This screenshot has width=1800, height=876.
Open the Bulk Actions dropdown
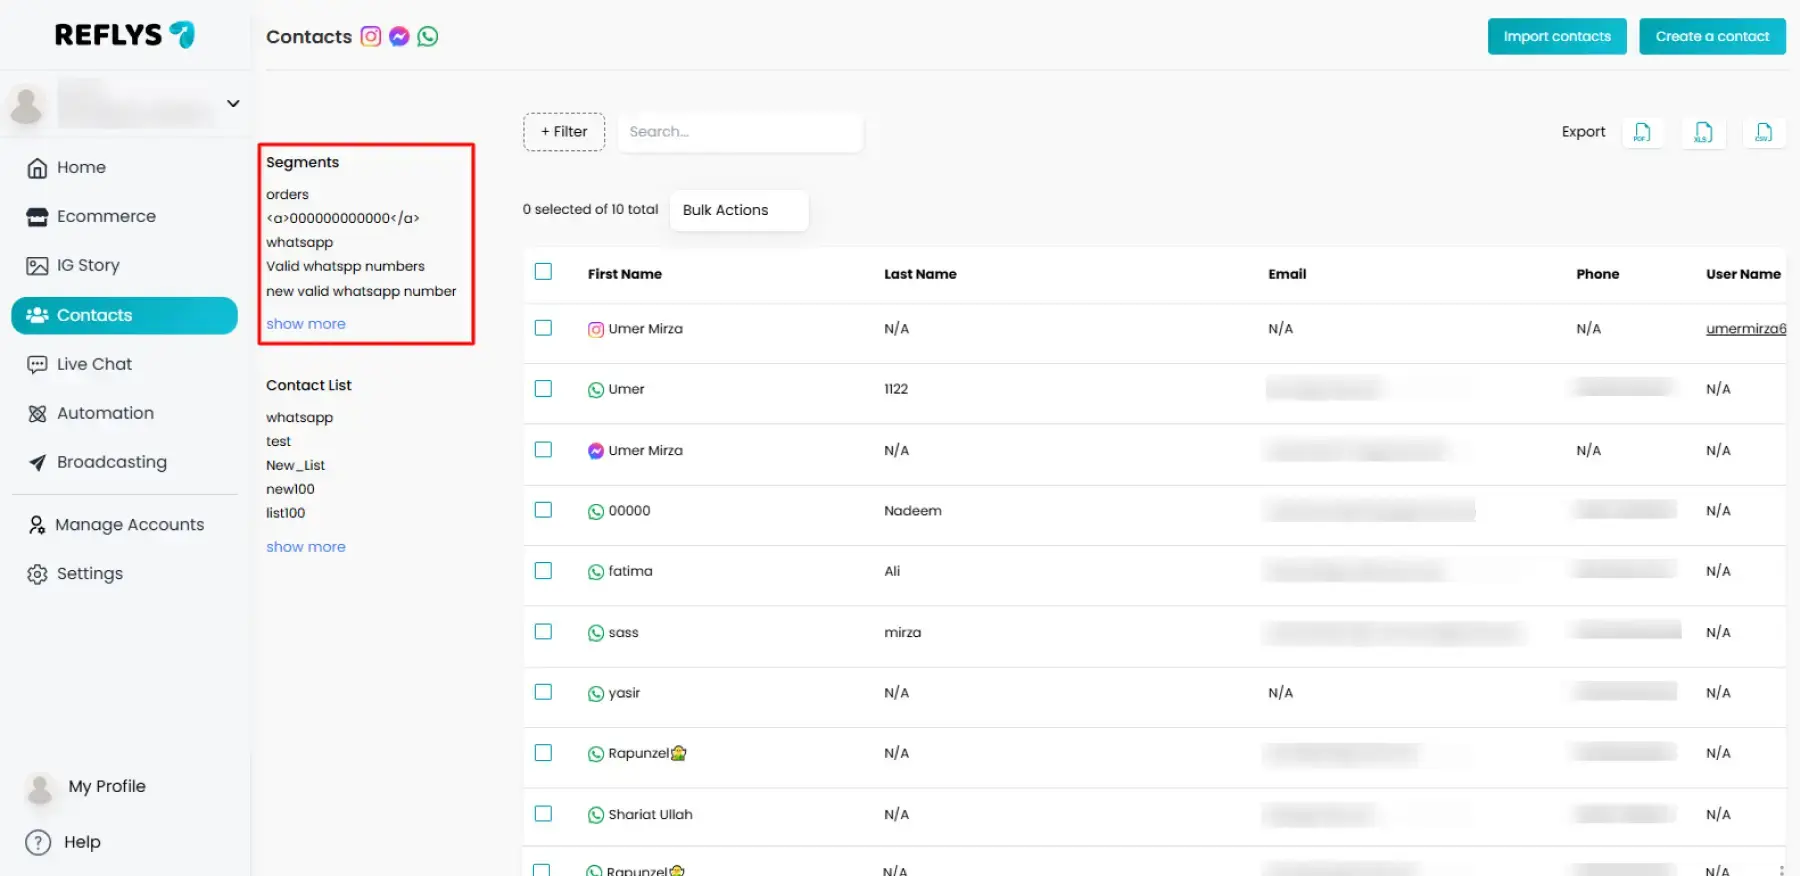tap(738, 210)
